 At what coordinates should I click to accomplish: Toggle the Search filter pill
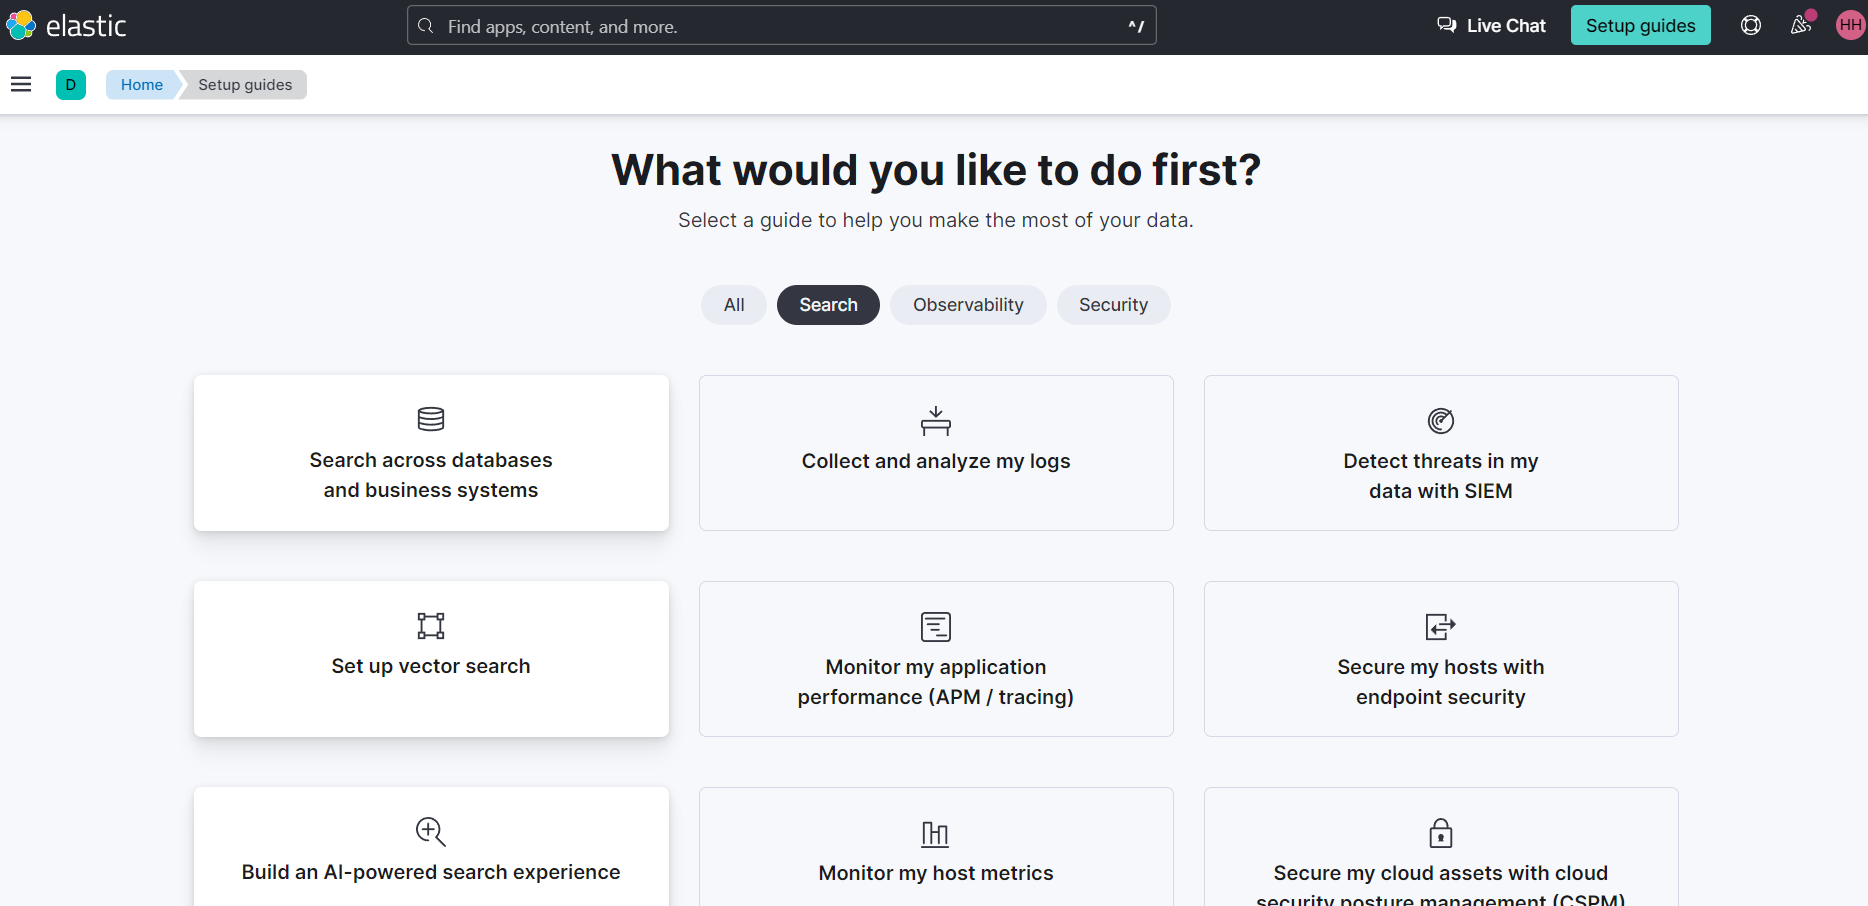click(x=828, y=305)
